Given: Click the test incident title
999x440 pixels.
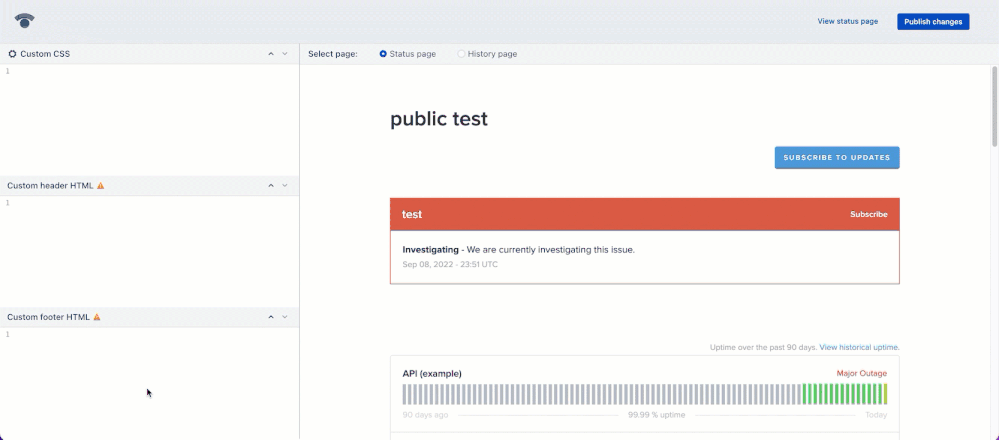Looking at the screenshot, I should click(x=412, y=215).
